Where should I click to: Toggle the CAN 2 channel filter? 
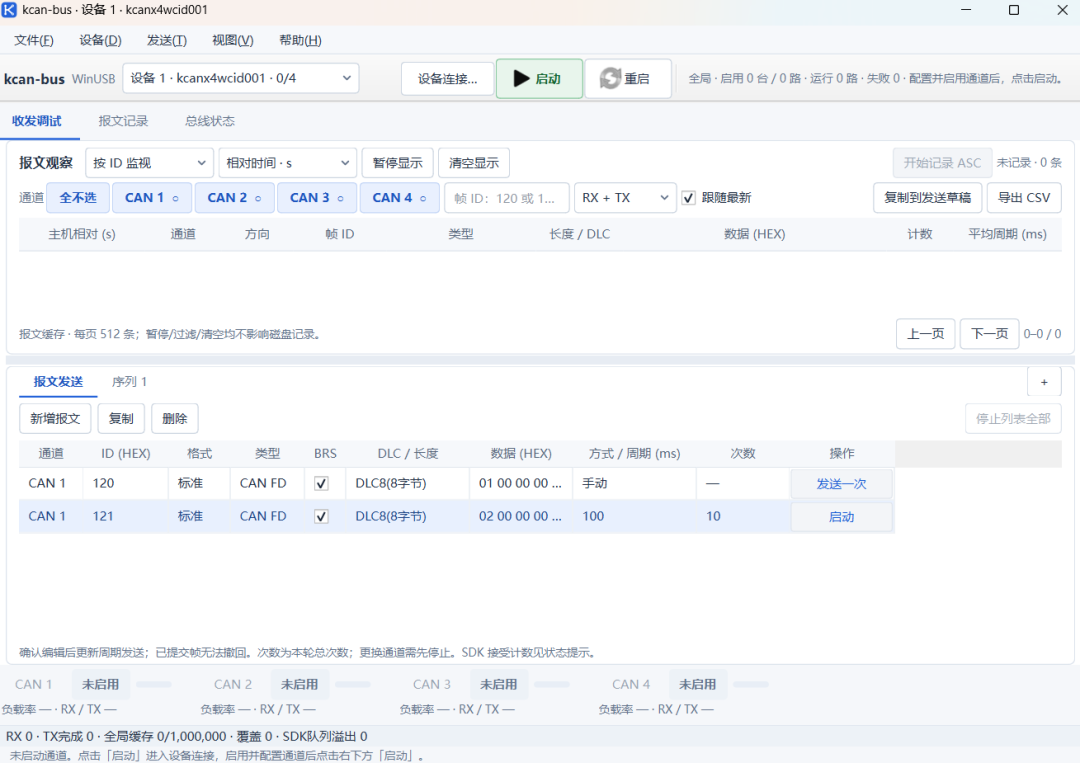[234, 198]
